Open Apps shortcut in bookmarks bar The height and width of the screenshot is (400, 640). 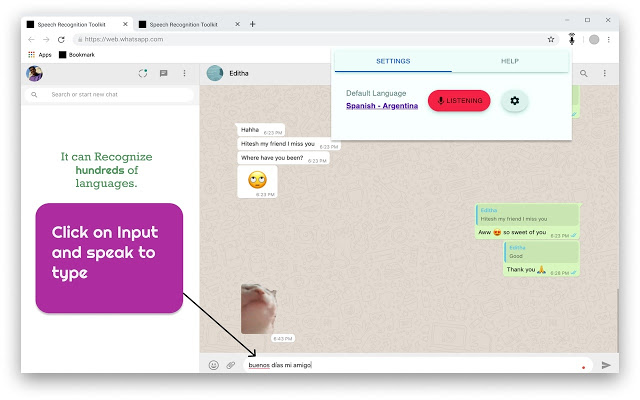tap(40, 55)
